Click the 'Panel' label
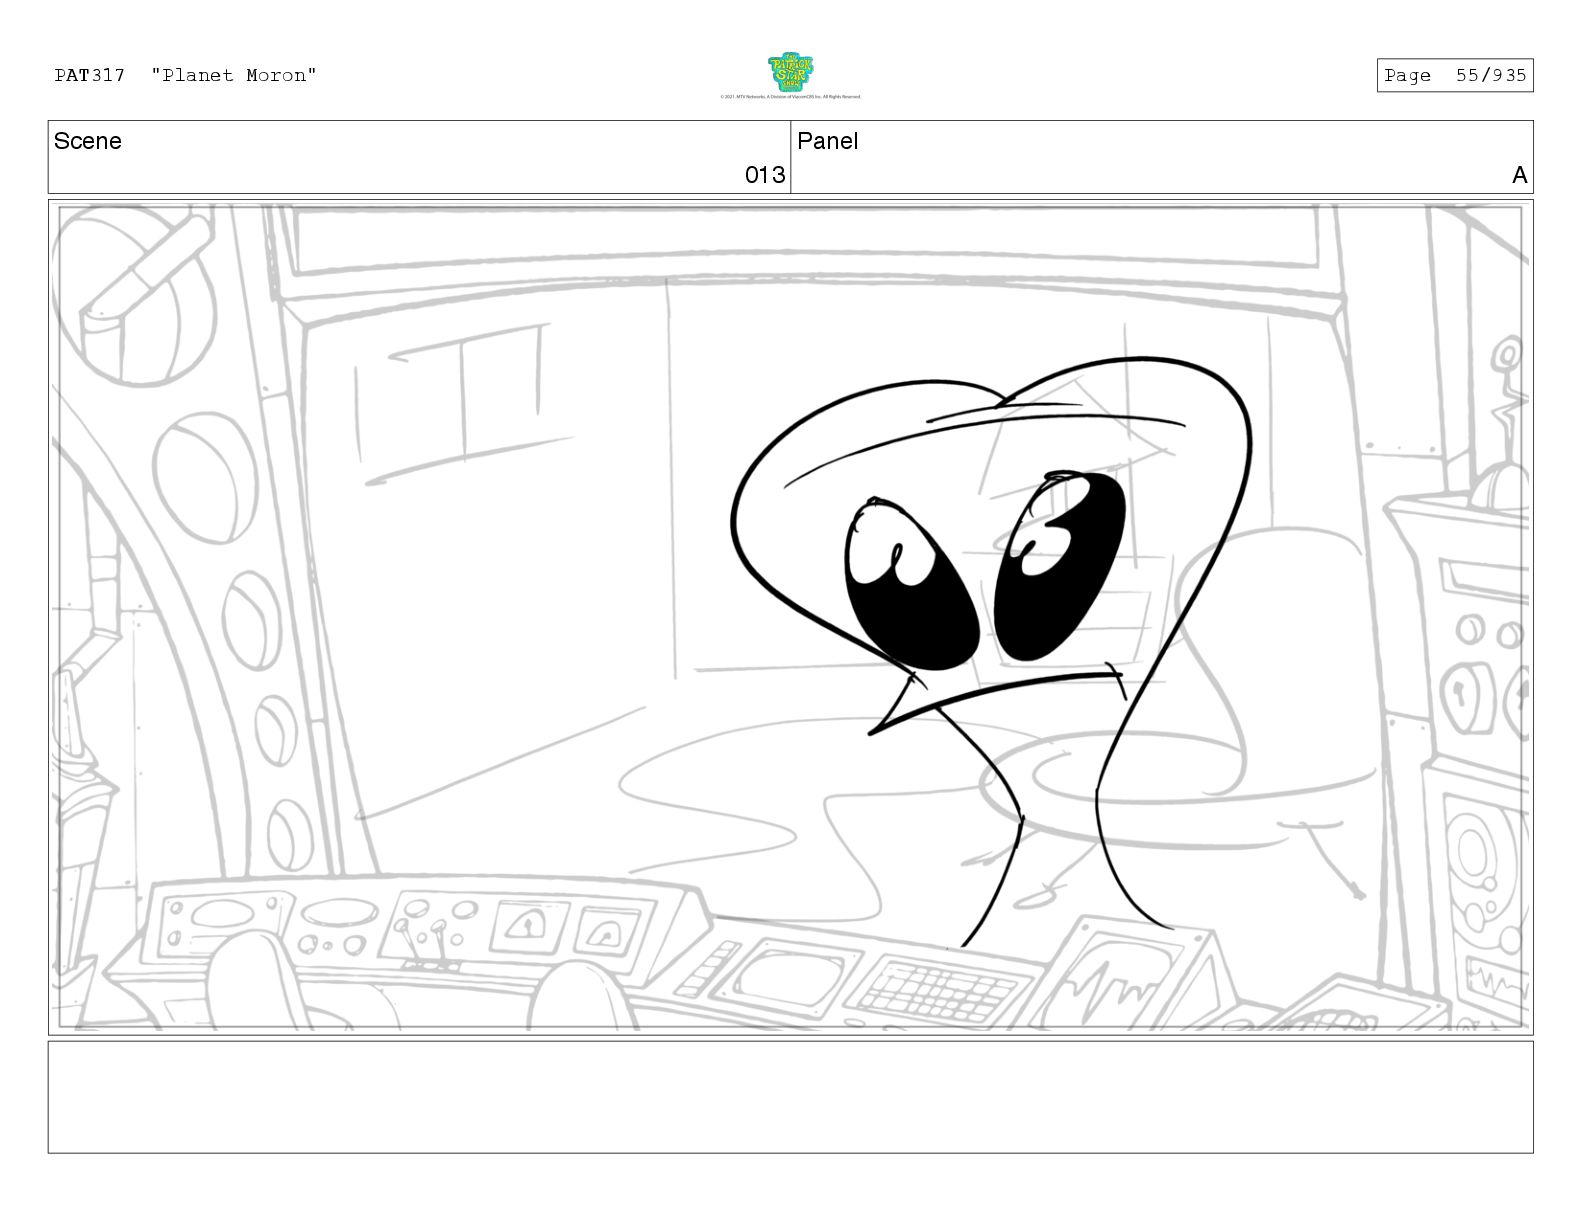This screenshot has width=1582, height=1225. tap(828, 141)
